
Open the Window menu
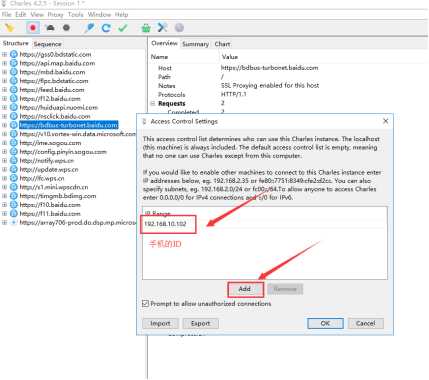(99, 14)
